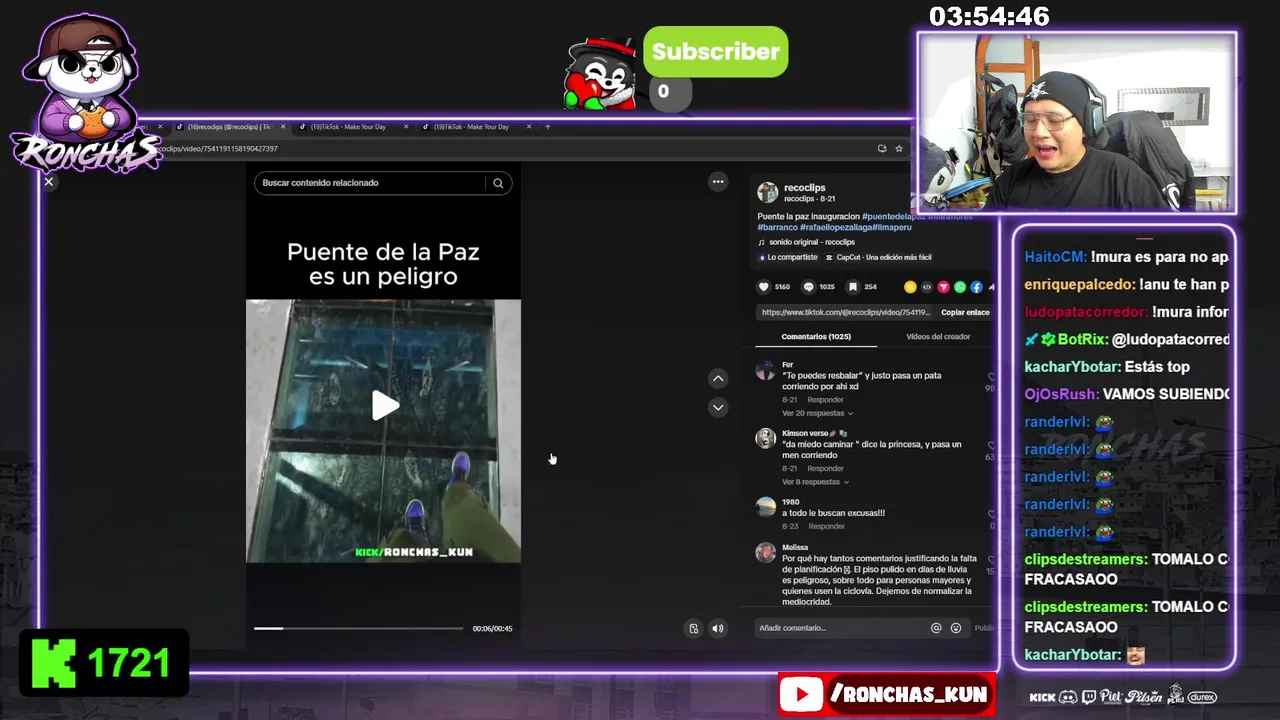Open recoclips profile avatar
The height and width of the screenshot is (720, 1280).
coord(767,192)
